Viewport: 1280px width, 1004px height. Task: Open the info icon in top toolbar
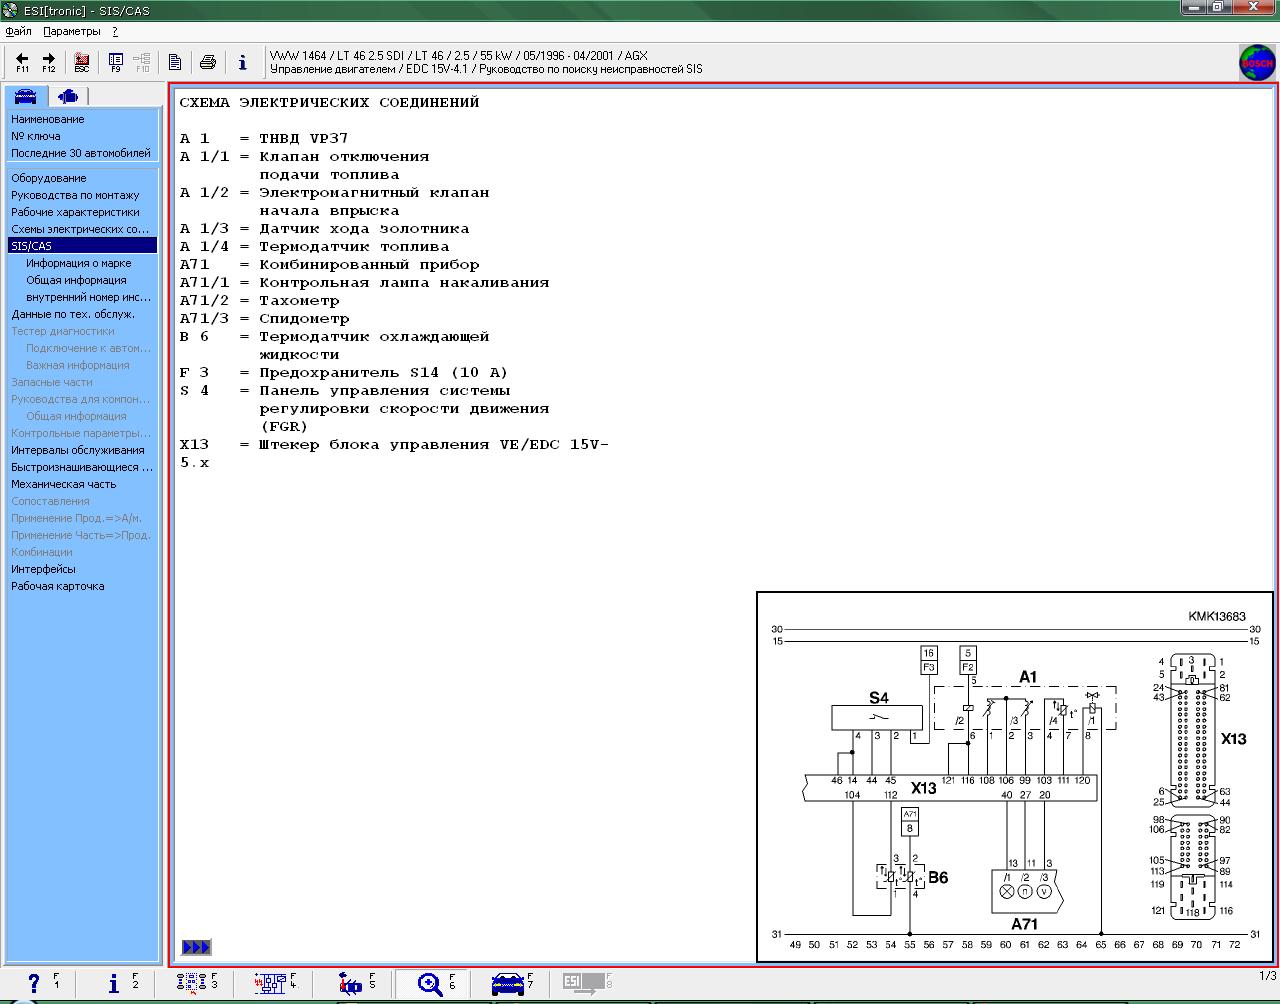tap(242, 62)
